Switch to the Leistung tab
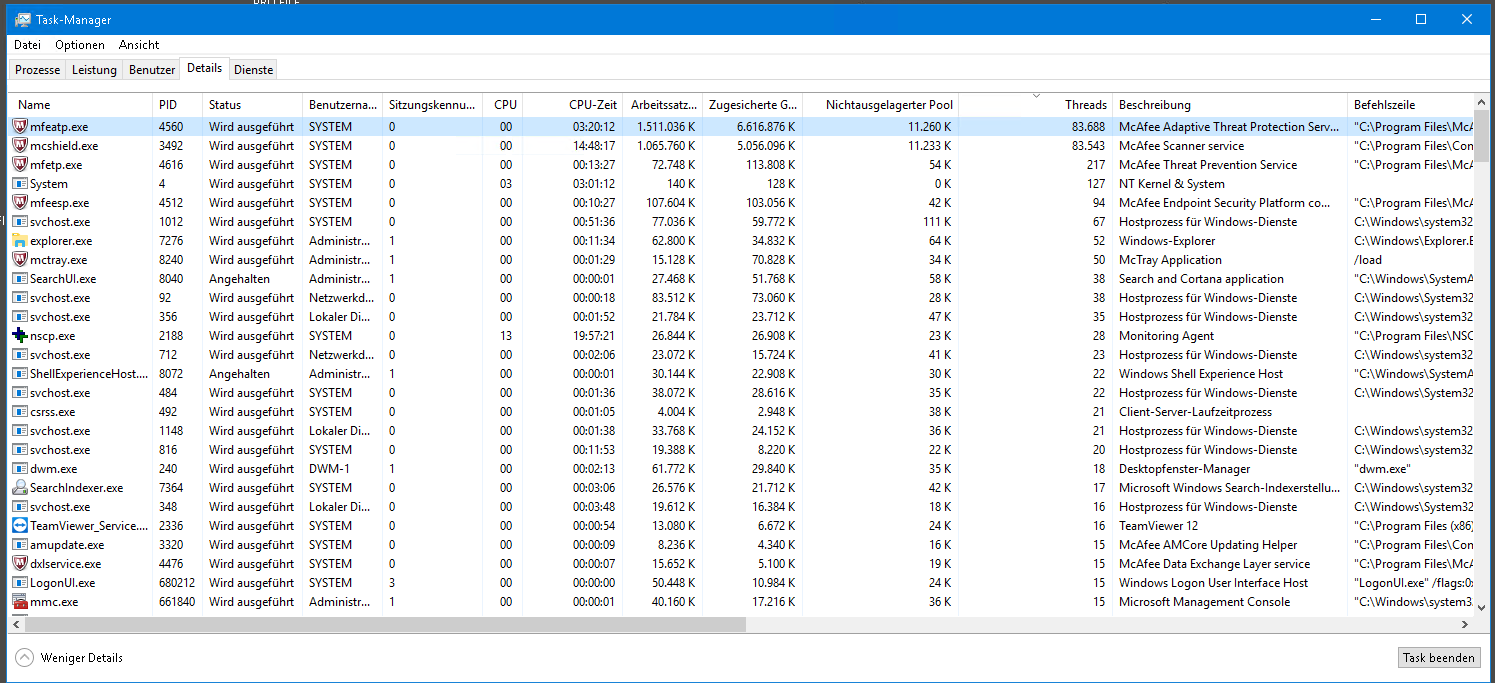1495x683 pixels. coord(94,70)
